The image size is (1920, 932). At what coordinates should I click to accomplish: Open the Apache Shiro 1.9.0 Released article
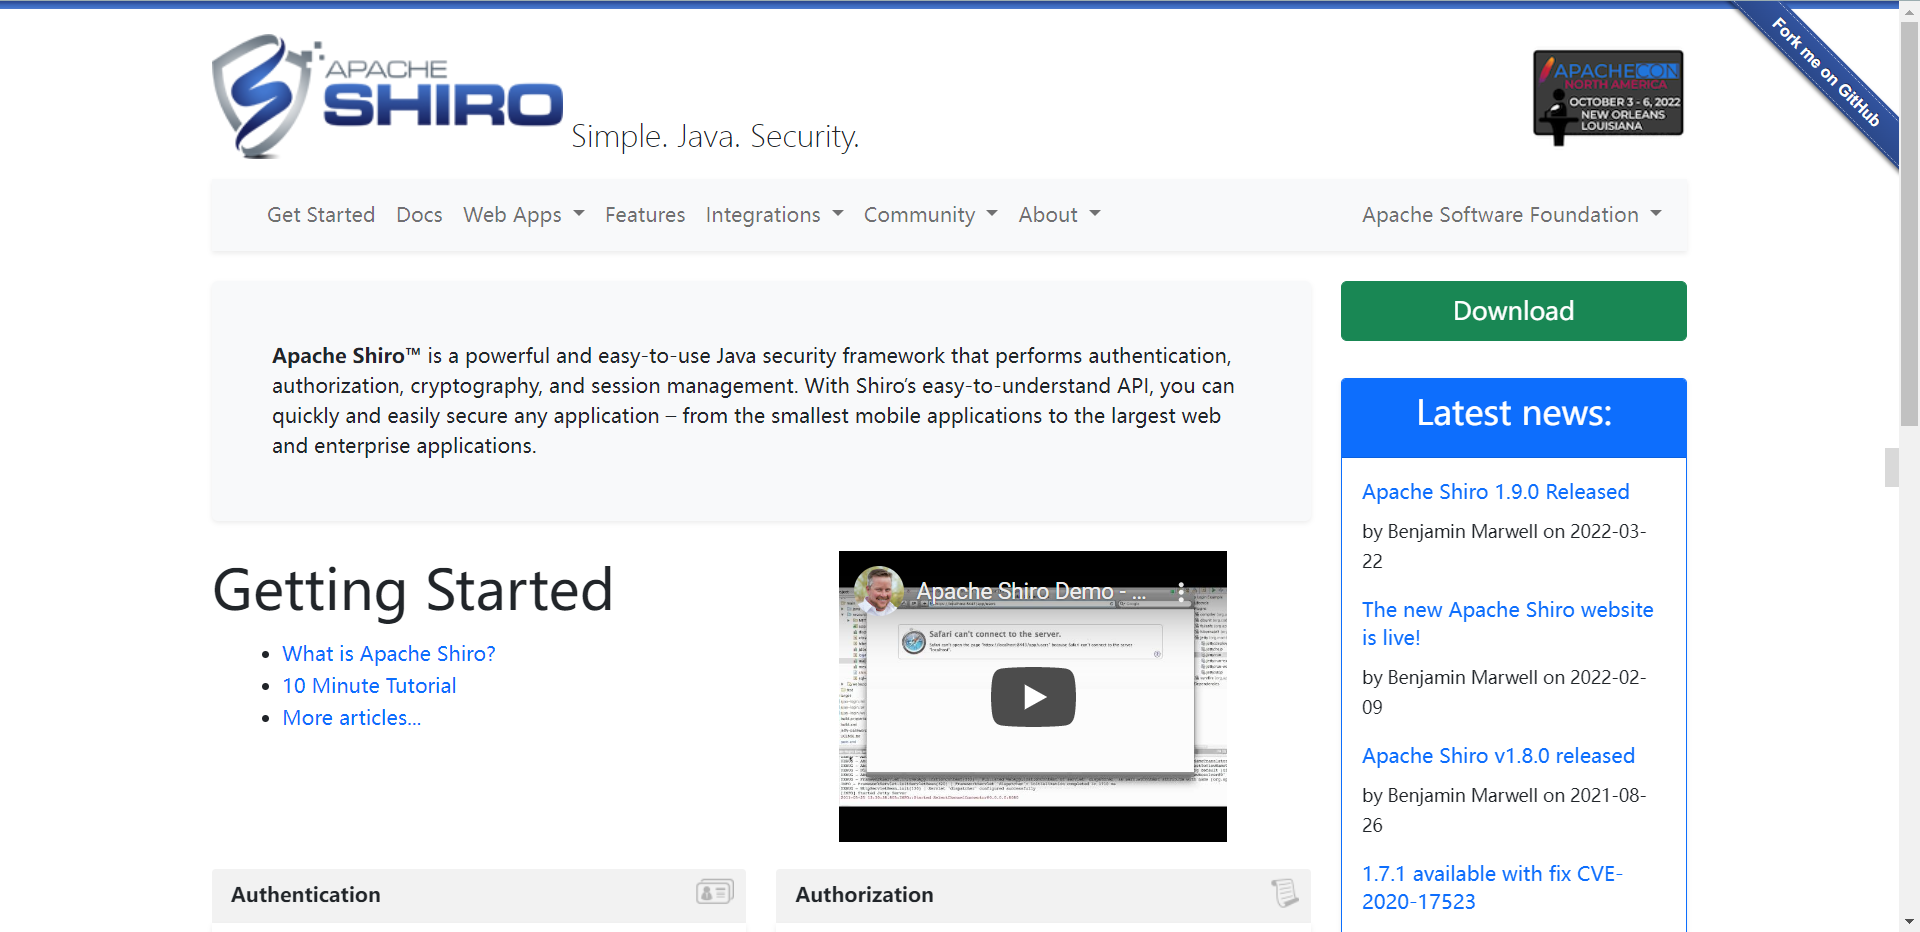click(1496, 492)
